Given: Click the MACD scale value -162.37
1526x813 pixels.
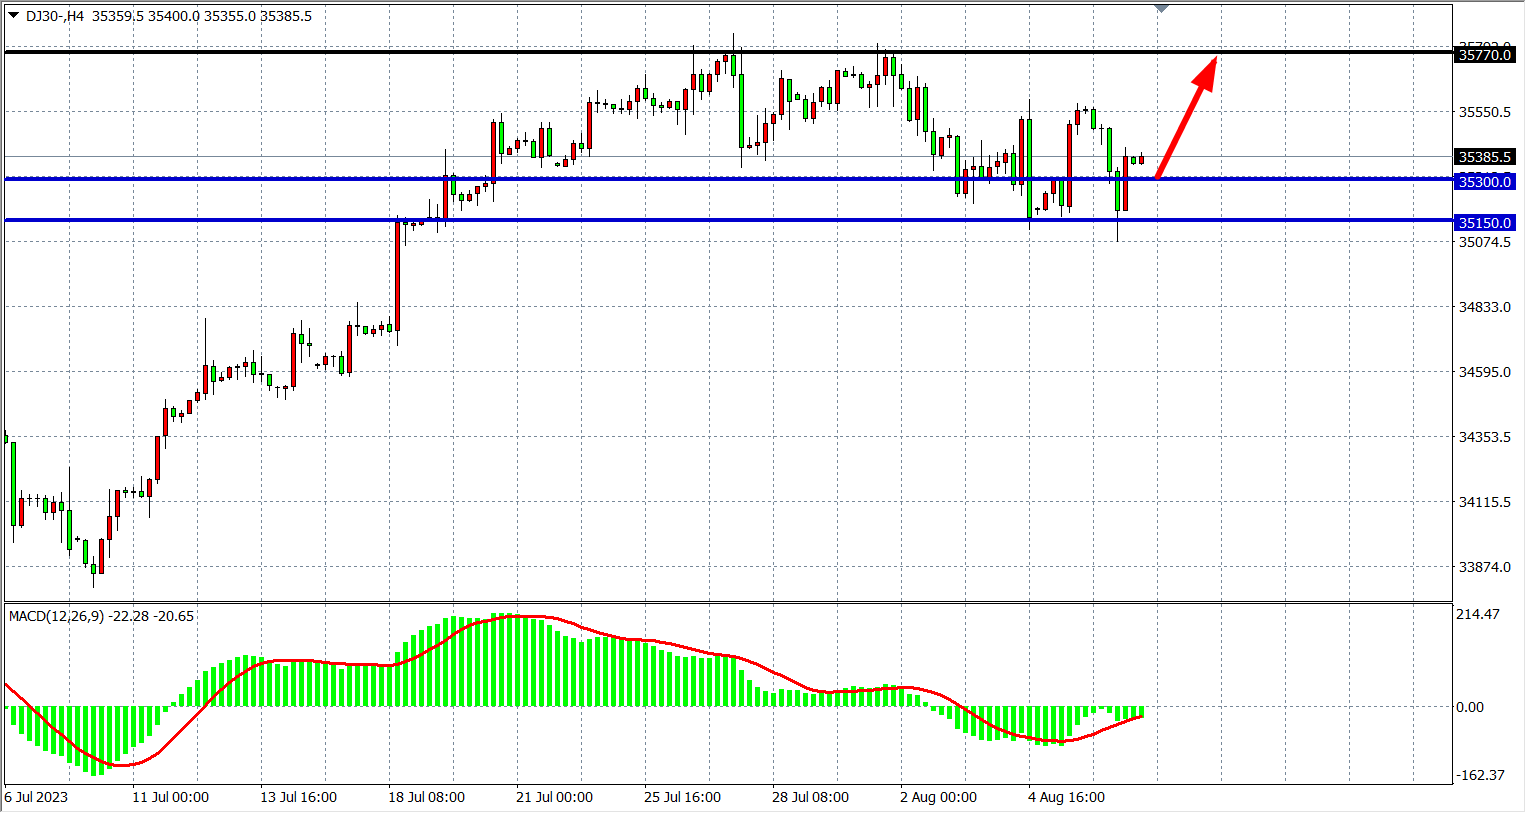Looking at the screenshot, I should (x=1479, y=775).
